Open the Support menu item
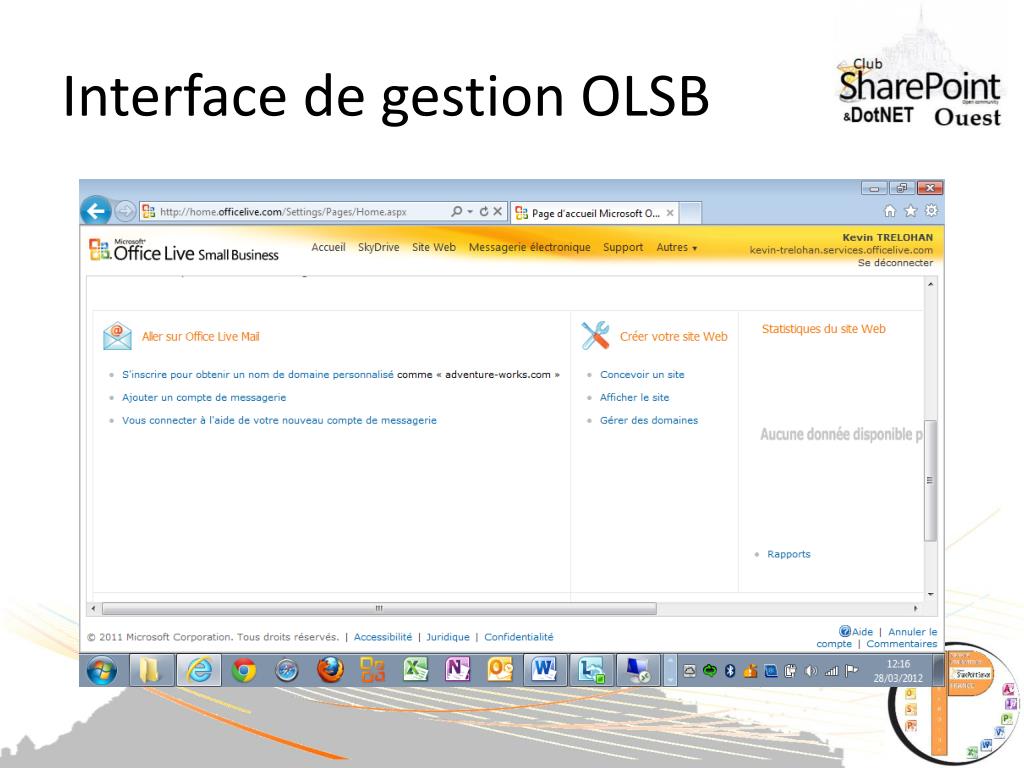 pos(622,248)
